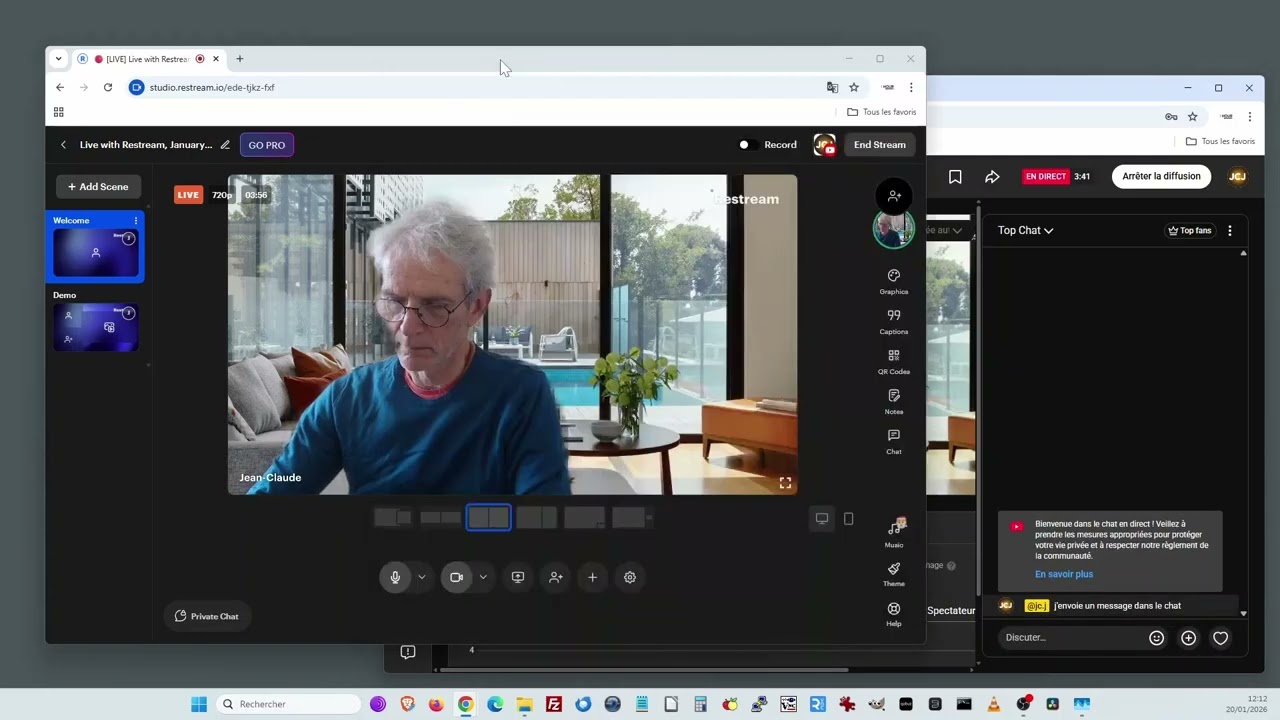This screenshot has height=720, width=1280.
Task: Open the Captions panel
Action: pyautogui.click(x=893, y=321)
